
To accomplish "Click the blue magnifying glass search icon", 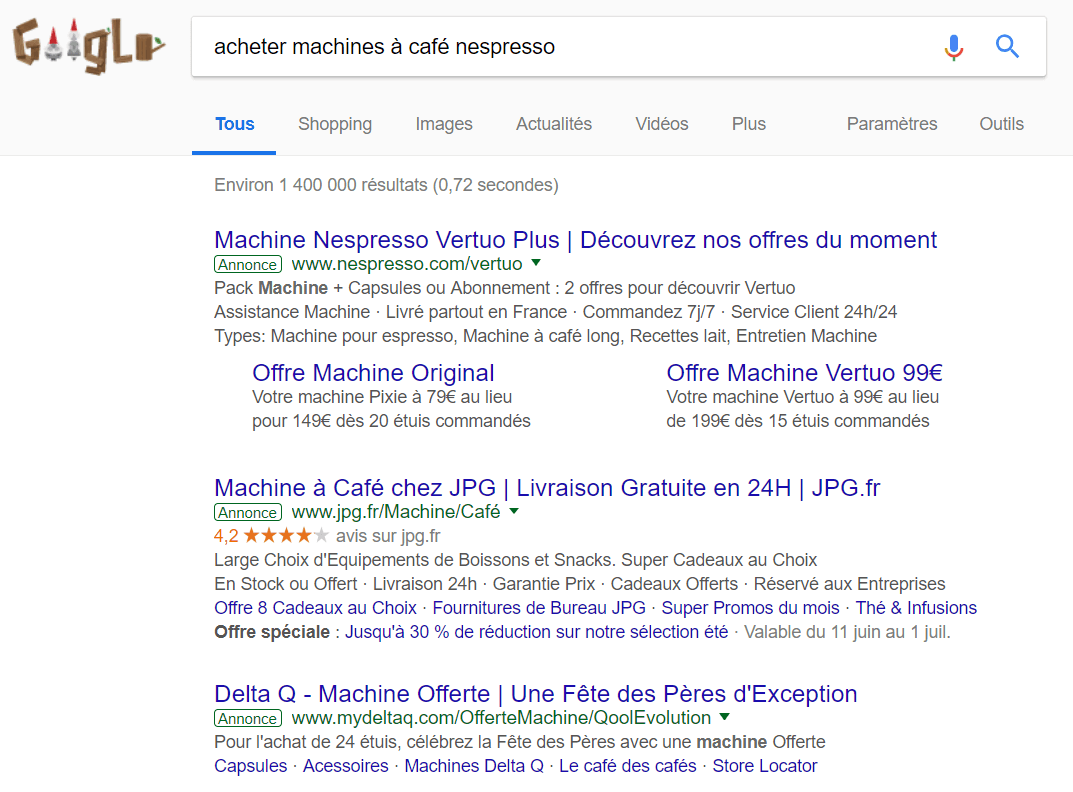I will tap(1007, 47).
